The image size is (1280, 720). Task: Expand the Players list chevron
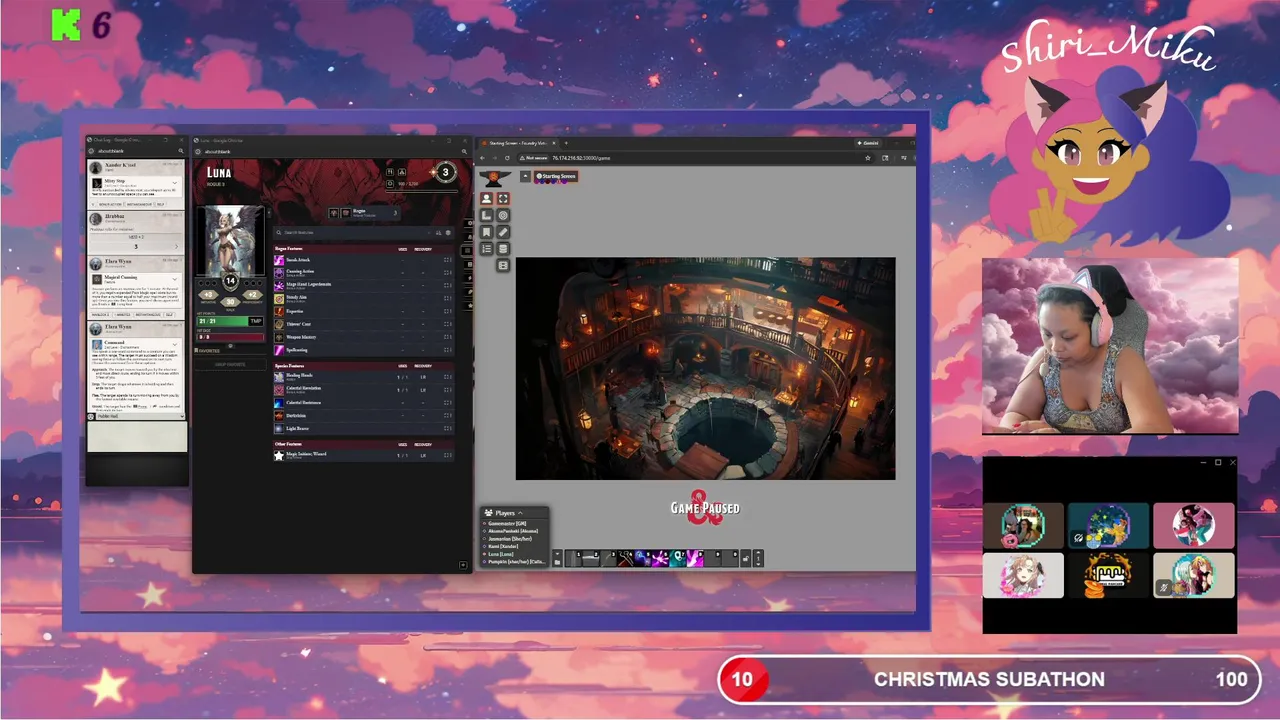(520, 513)
